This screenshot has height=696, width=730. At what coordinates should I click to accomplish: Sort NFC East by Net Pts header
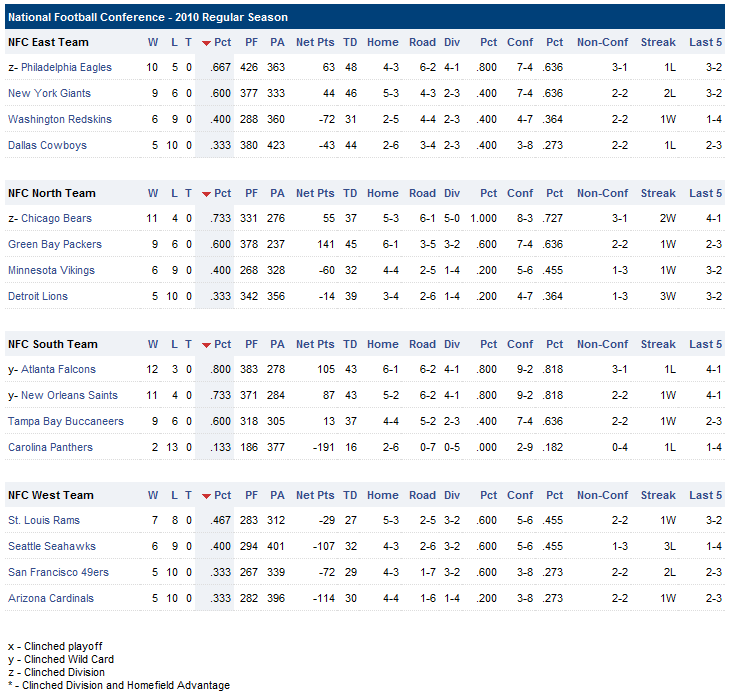coord(315,42)
